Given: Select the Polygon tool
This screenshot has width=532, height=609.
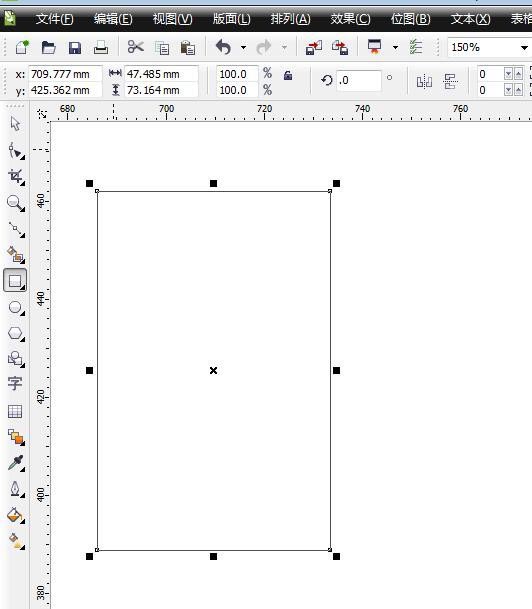Looking at the screenshot, I should click(x=16, y=334).
